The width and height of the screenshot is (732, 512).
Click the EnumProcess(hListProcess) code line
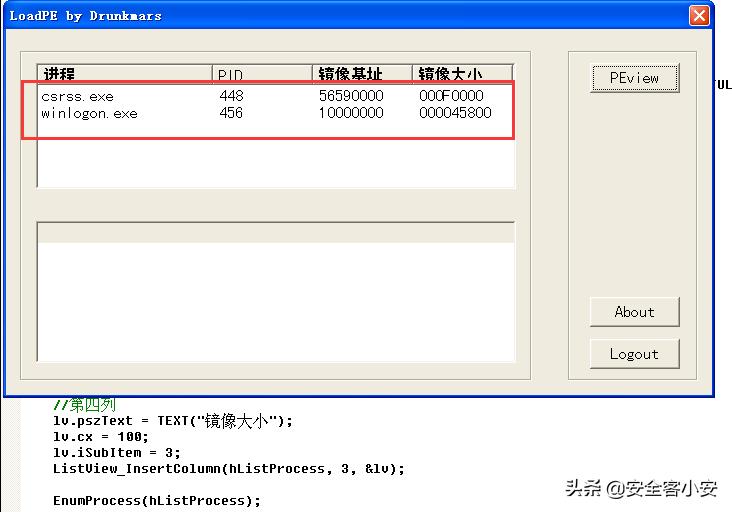(157, 500)
